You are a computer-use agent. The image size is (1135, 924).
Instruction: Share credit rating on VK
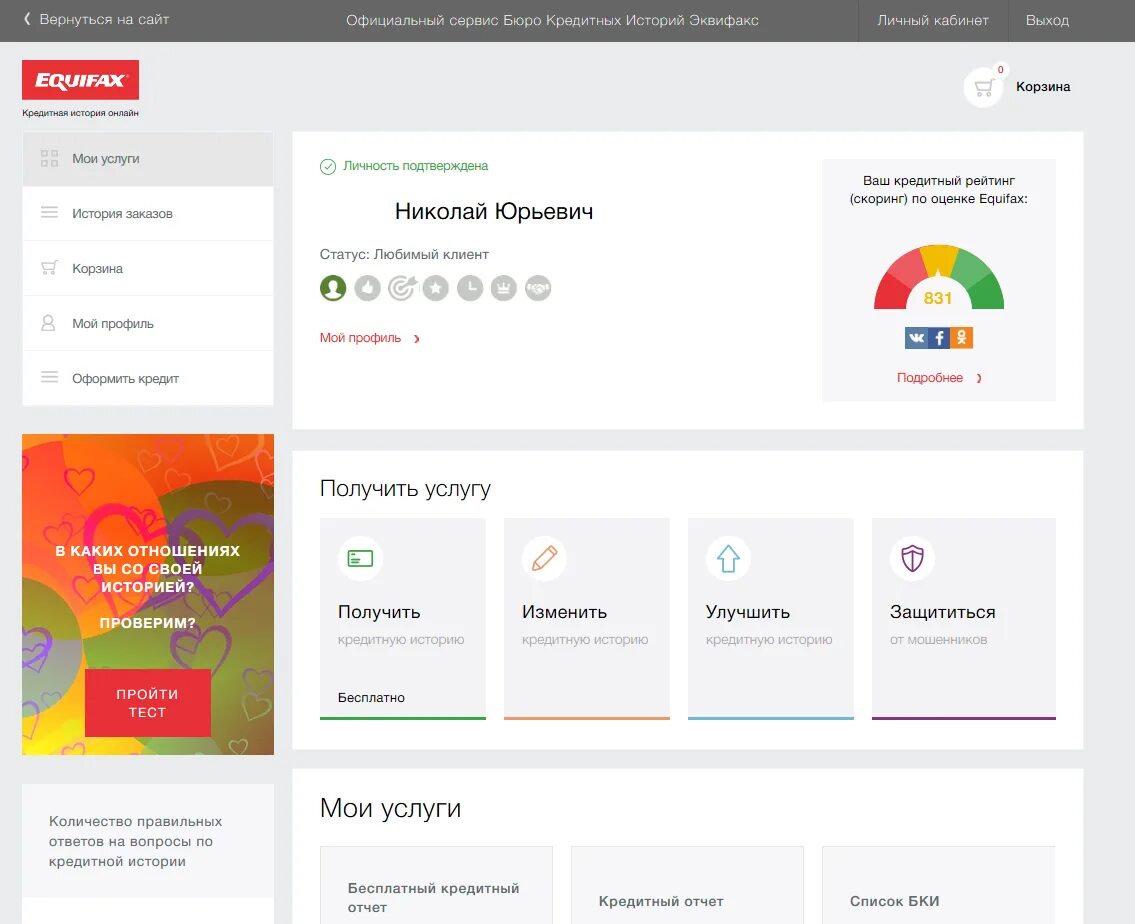[915, 337]
